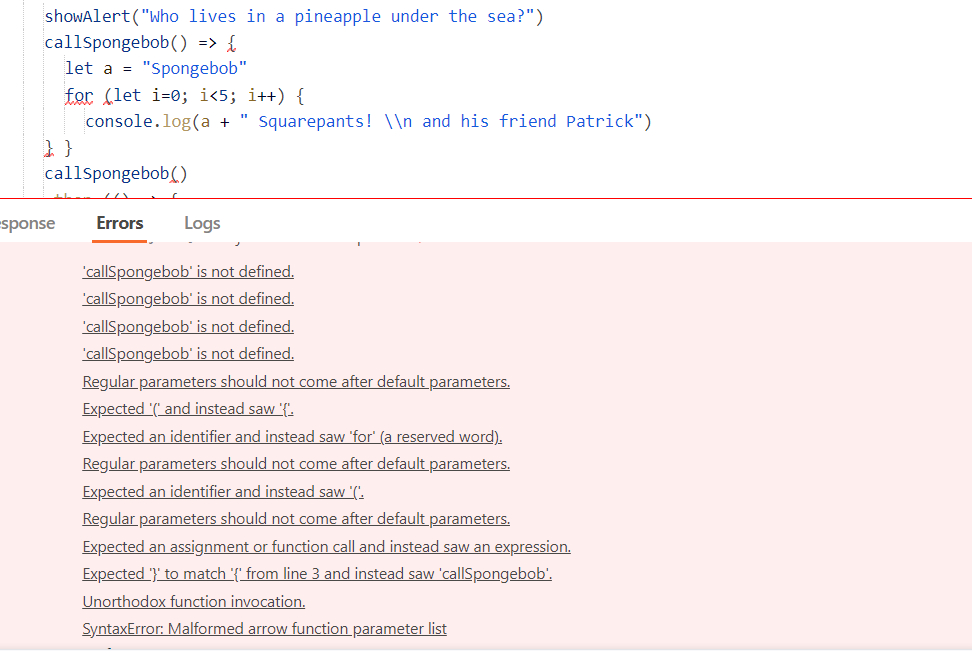Click the underlined "for" keyword in the code
Screen dimensions: 972x651
[79, 95]
